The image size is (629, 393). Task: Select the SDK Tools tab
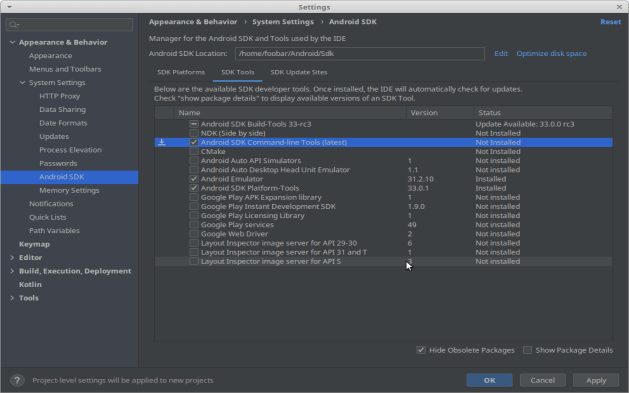pyautogui.click(x=238, y=72)
